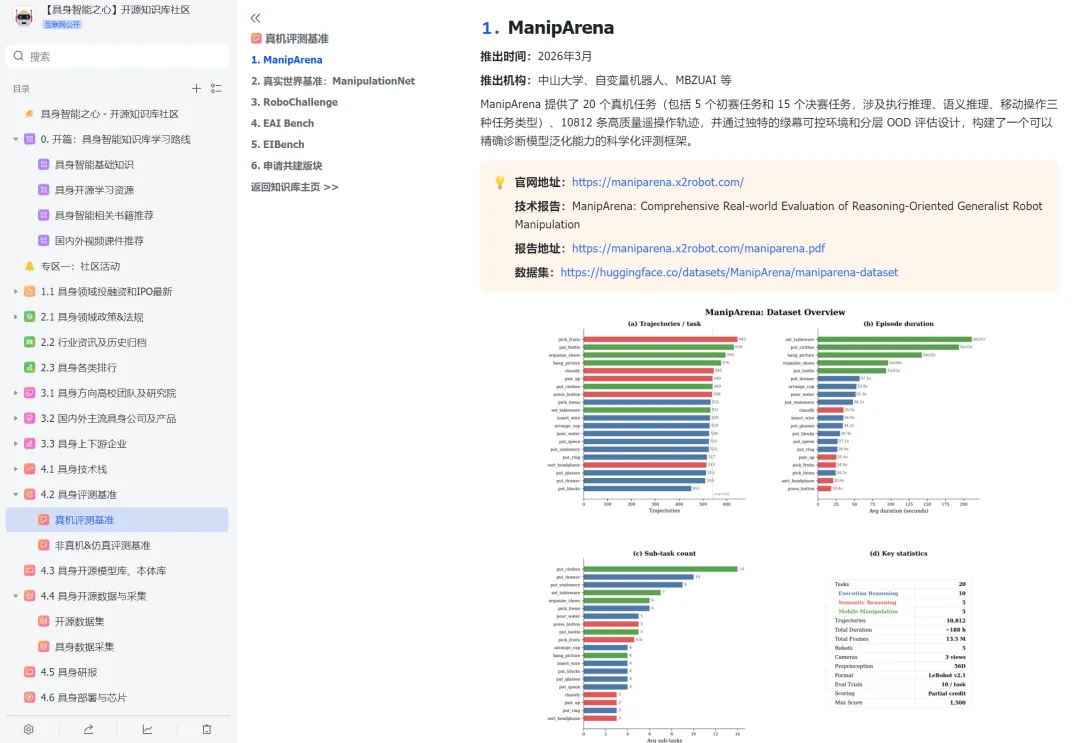Expand the 3.1 具身方向高校团队及研究院 arrow
Screen dimensions: 1080x743
click(x=16, y=393)
